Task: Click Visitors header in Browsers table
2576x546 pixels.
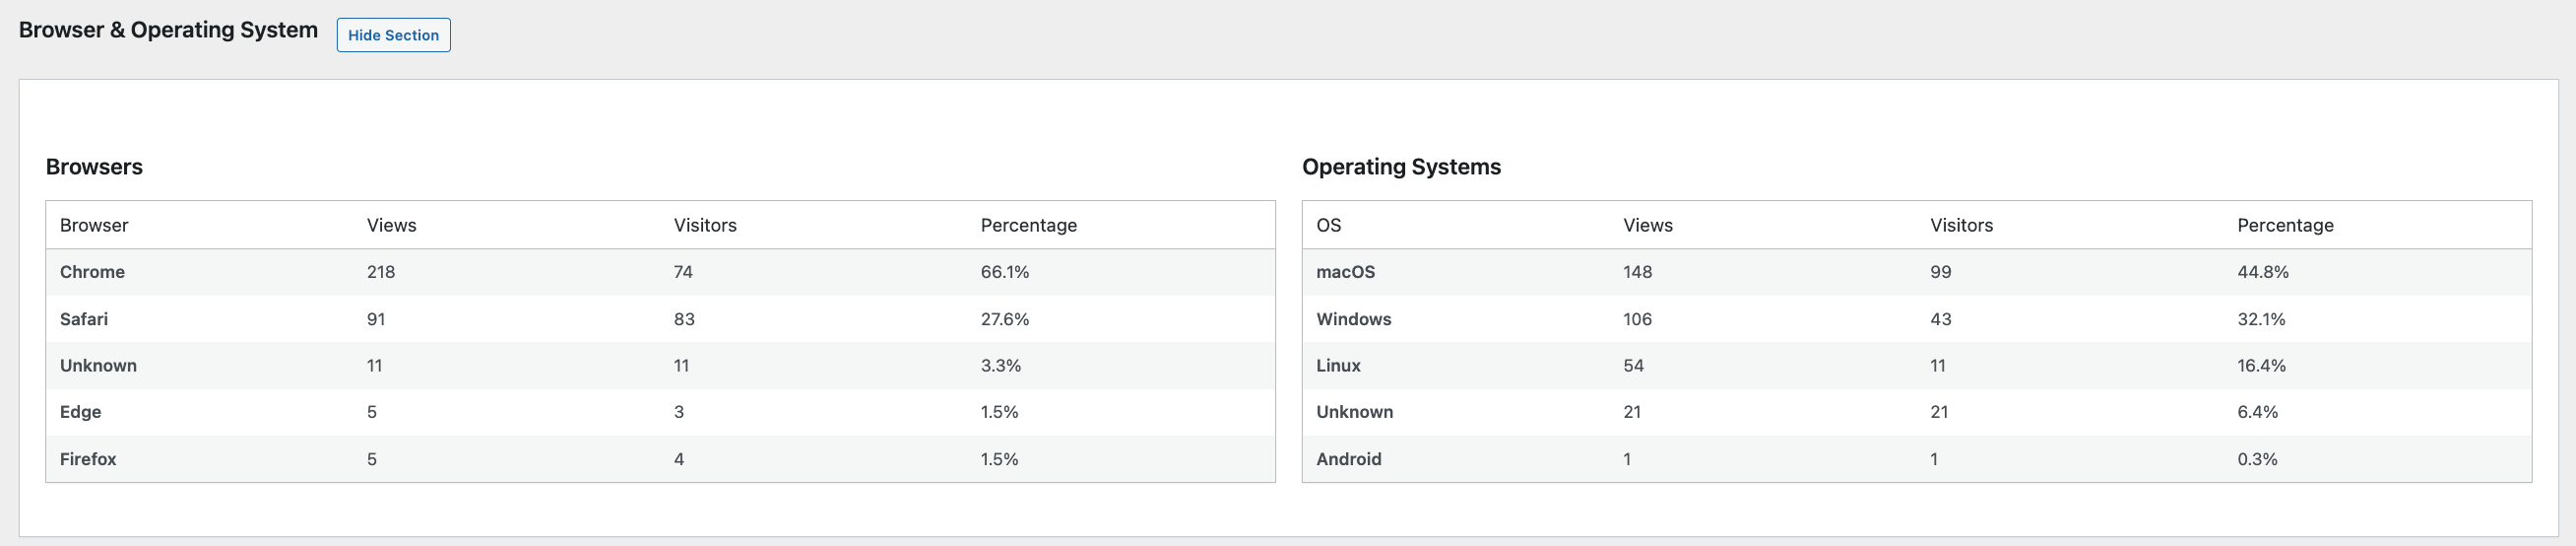Action: click(x=705, y=225)
